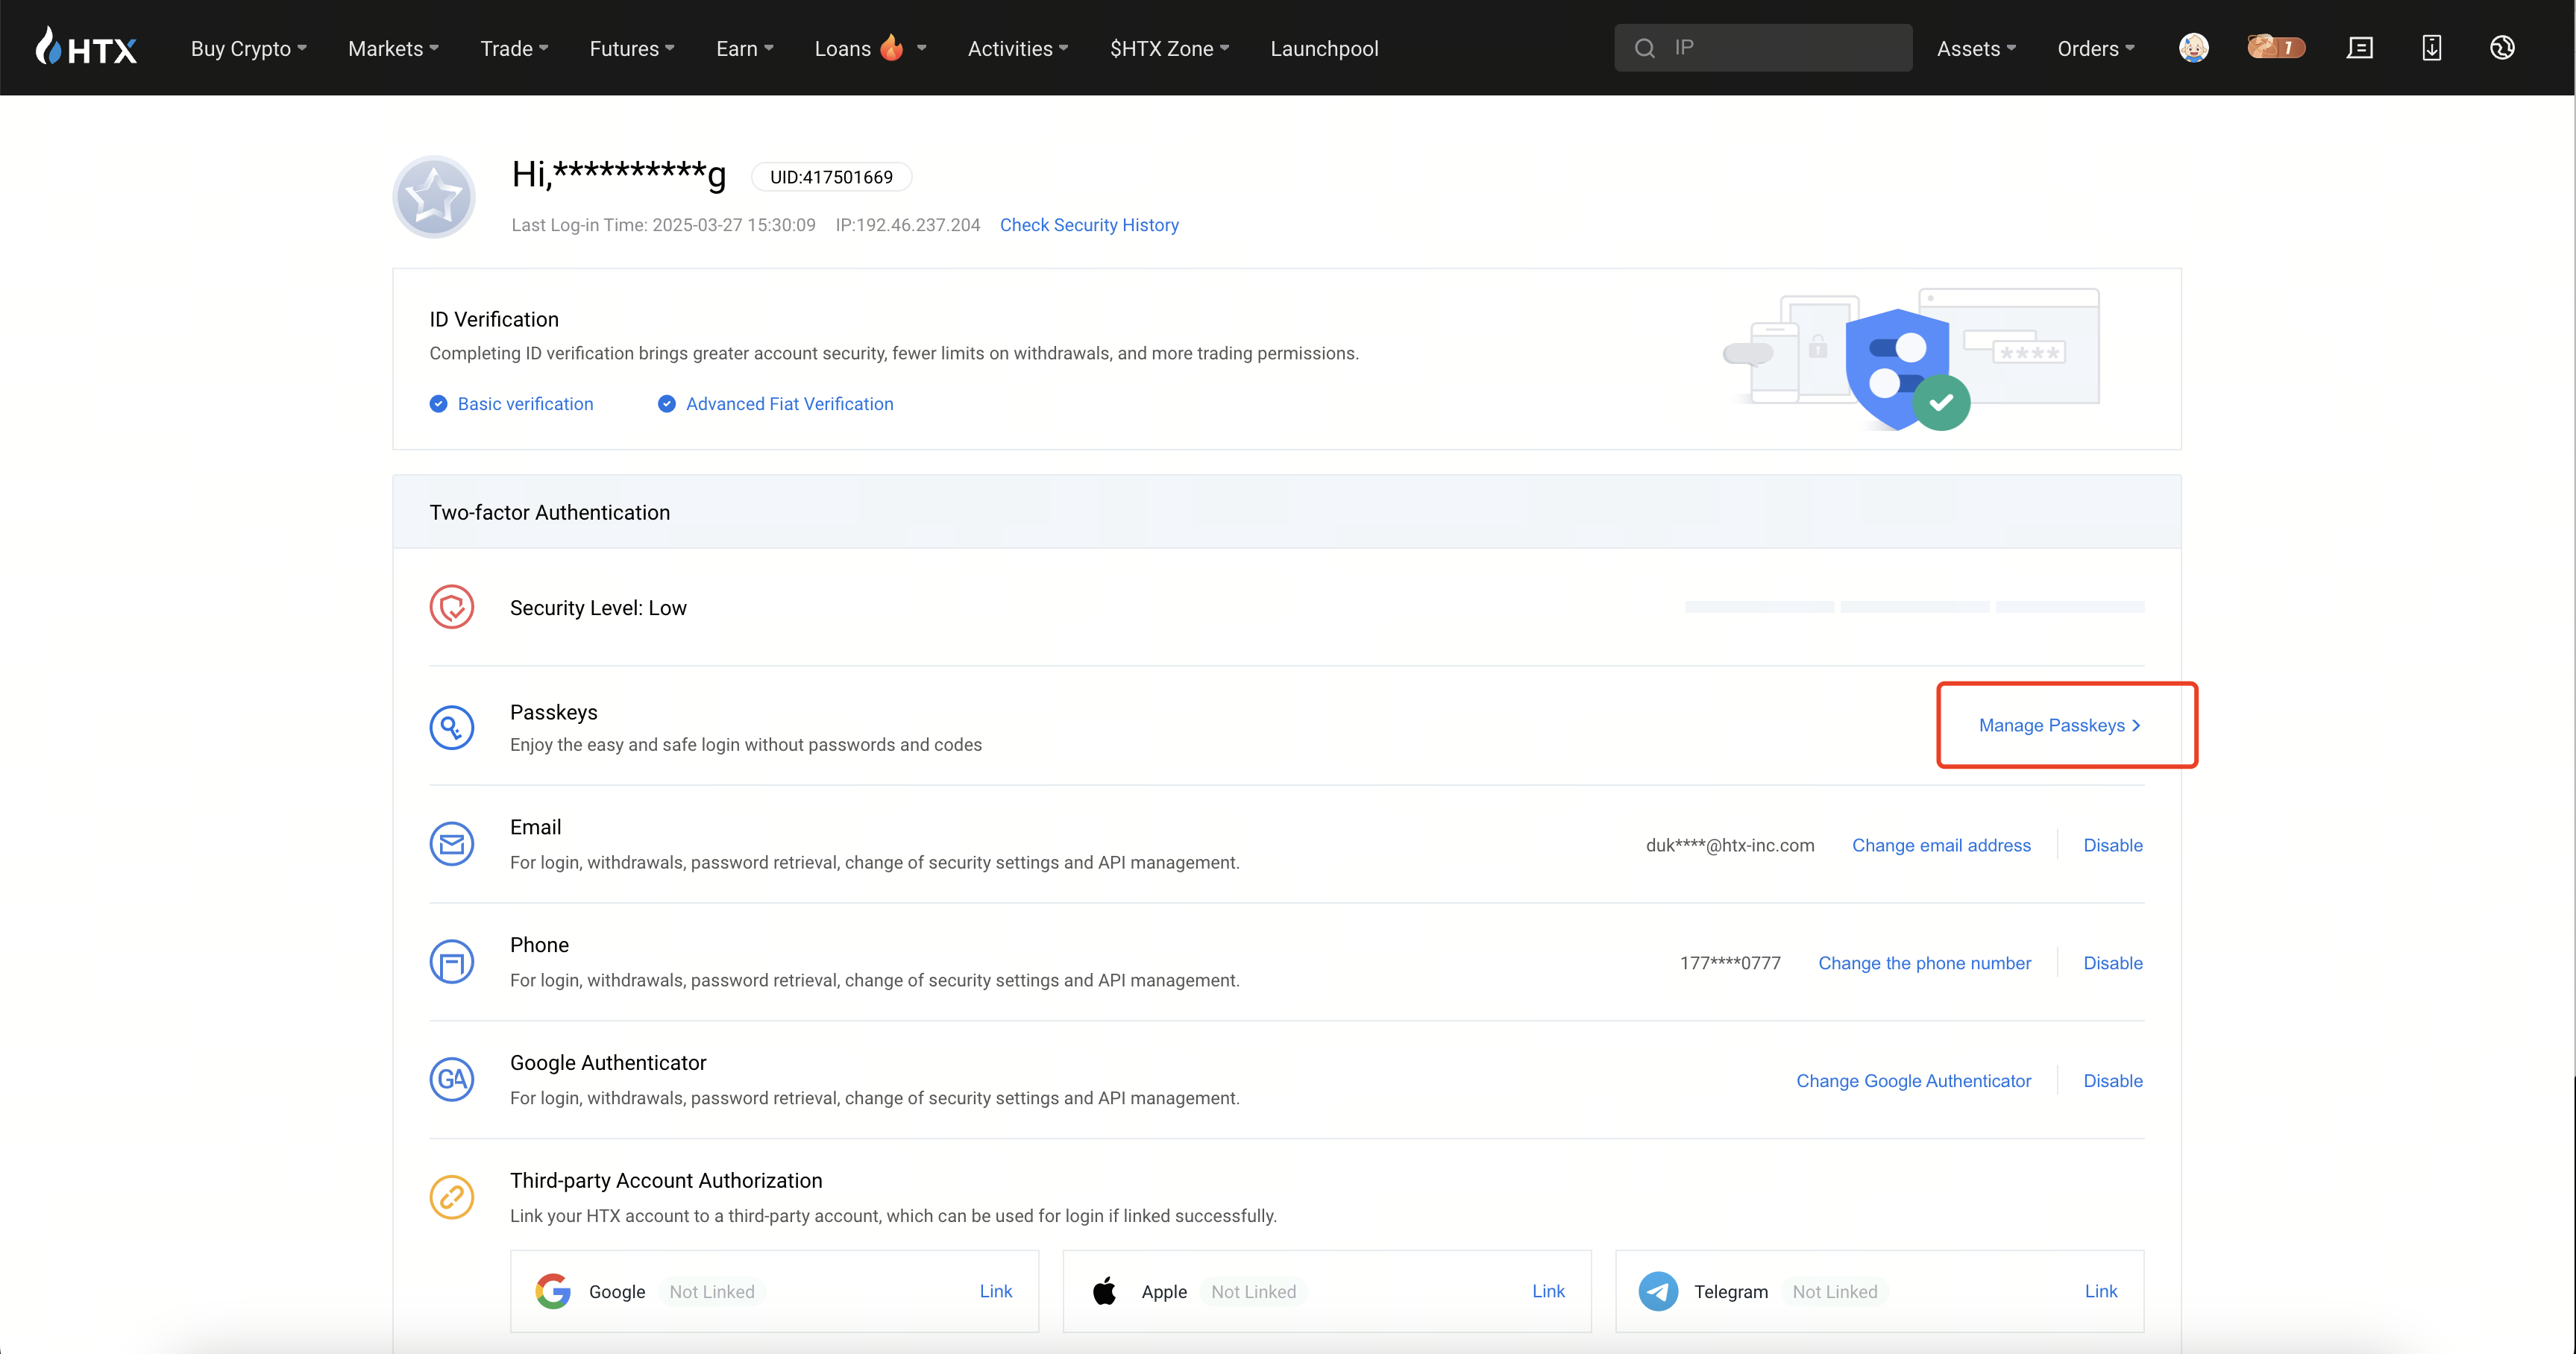This screenshot has width=2576, height=1354.
Task: Open Basic verification link
Action: [525, 404]
